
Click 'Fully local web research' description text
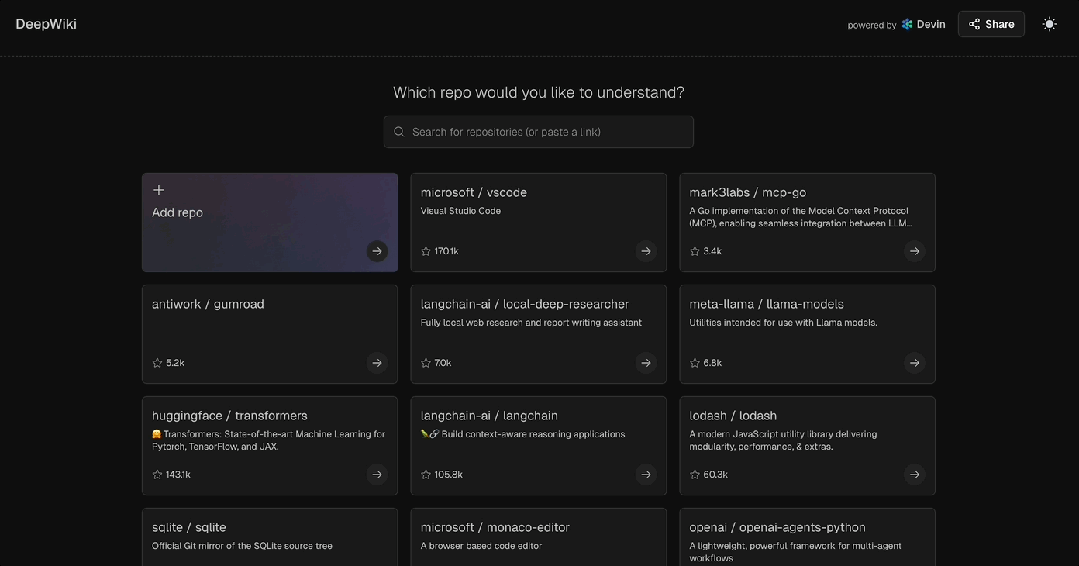pyautogui.click(x=531, y=323)
